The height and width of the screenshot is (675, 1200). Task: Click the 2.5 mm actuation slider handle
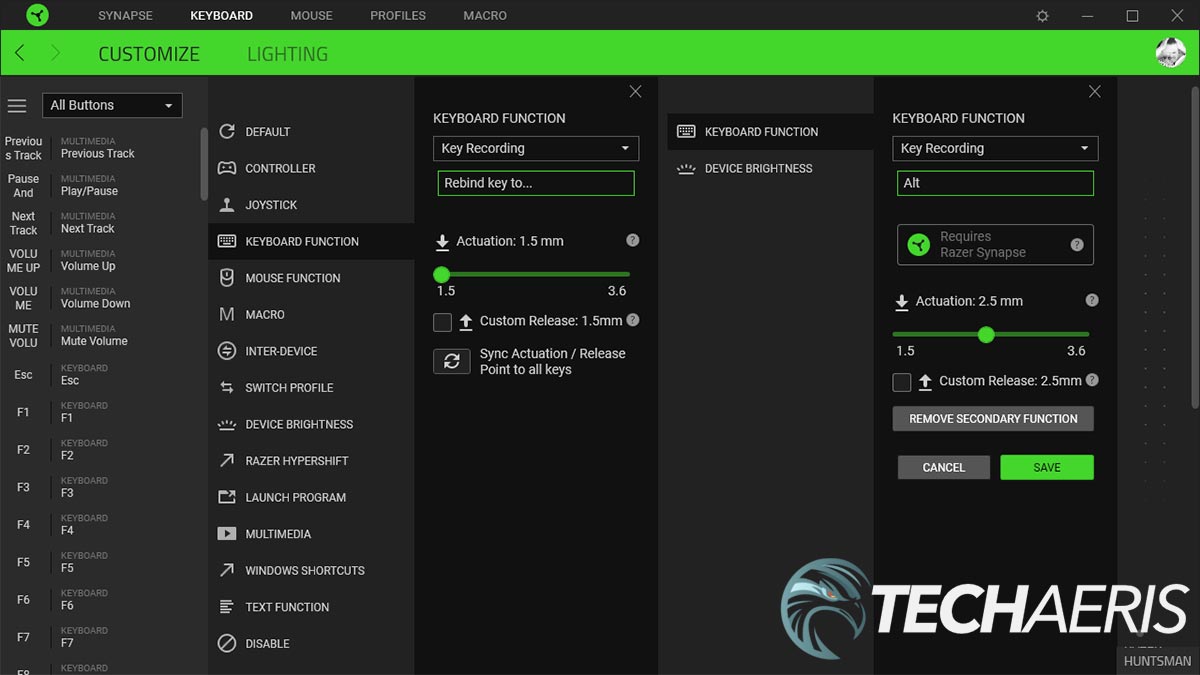tap(986, 334)
